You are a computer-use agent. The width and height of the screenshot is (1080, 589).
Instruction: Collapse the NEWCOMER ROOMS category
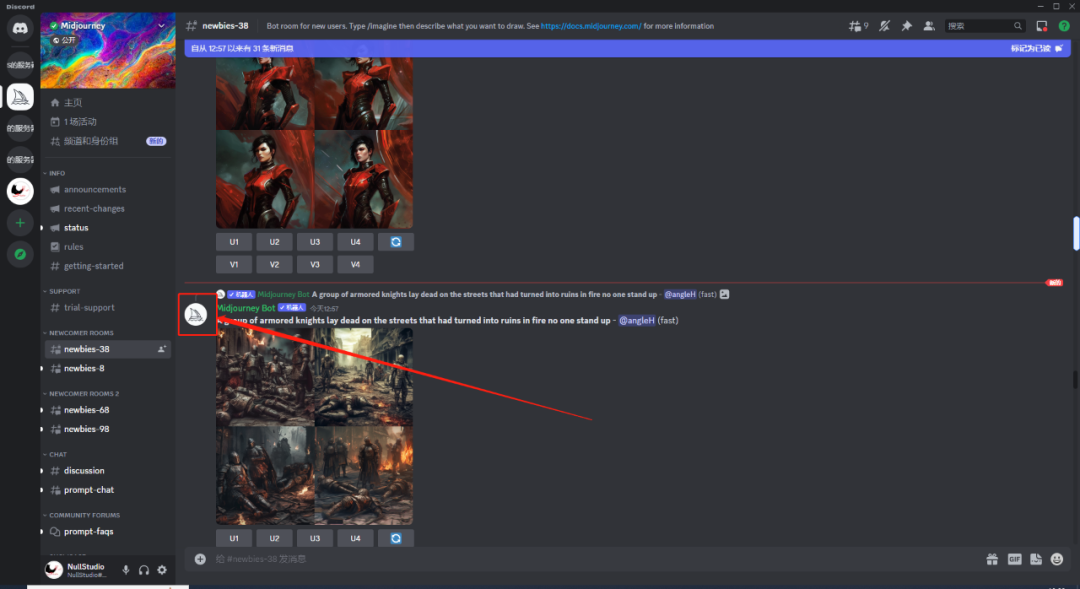pyautogui.click(x=79, y=333)
